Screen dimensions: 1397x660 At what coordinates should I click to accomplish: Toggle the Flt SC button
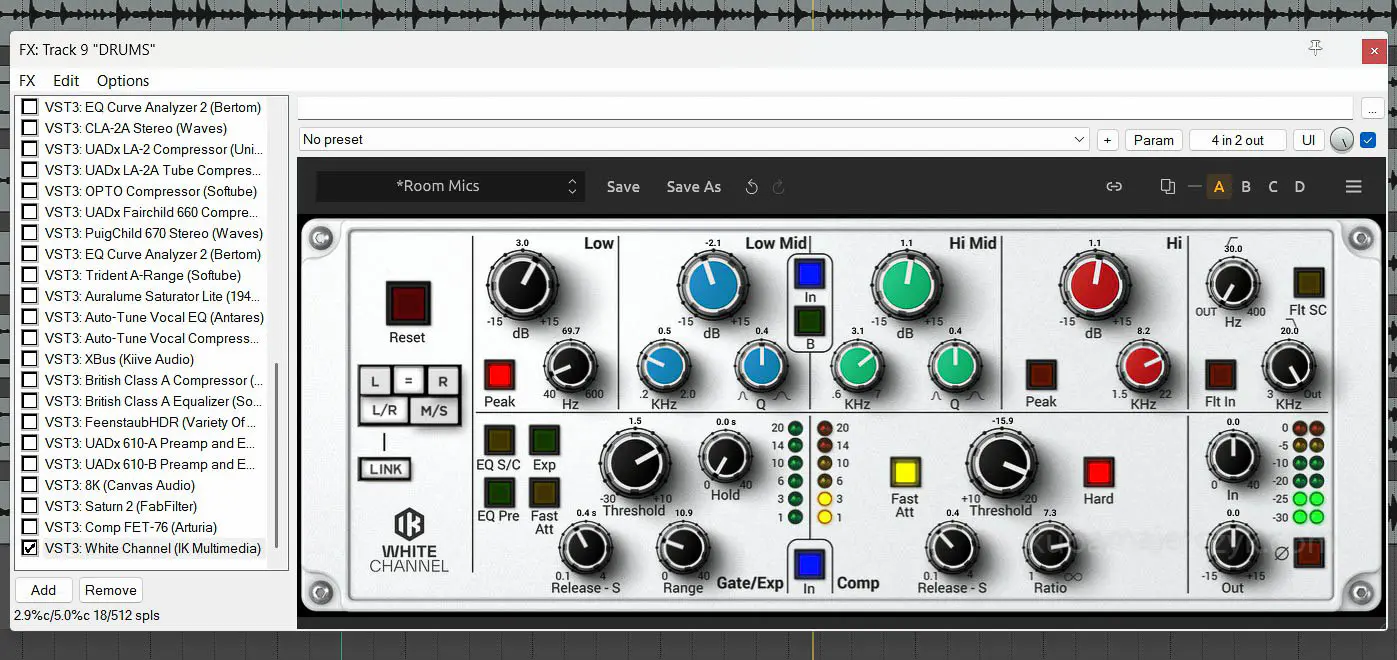tap(1308, 283)
